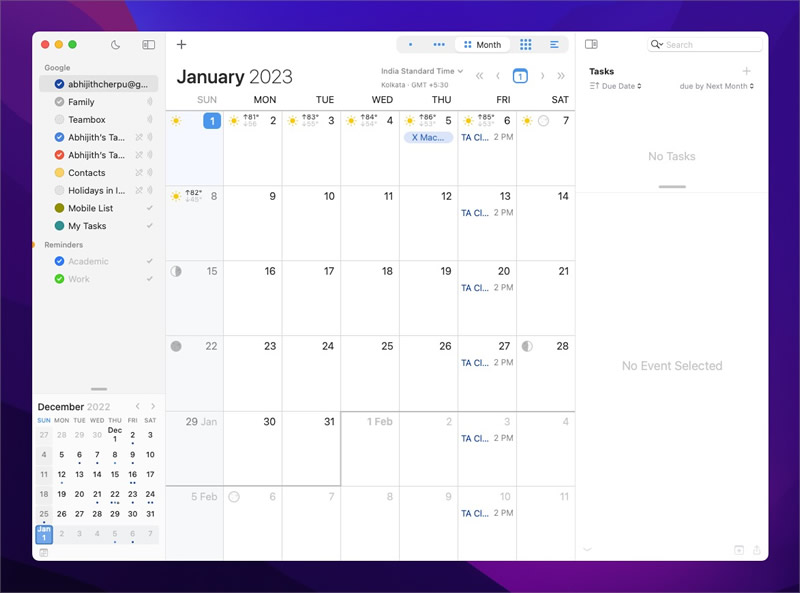This screenshot has width=800, height=593.
Task: Switch to List view lines icon
Action: tap(554, 44)
